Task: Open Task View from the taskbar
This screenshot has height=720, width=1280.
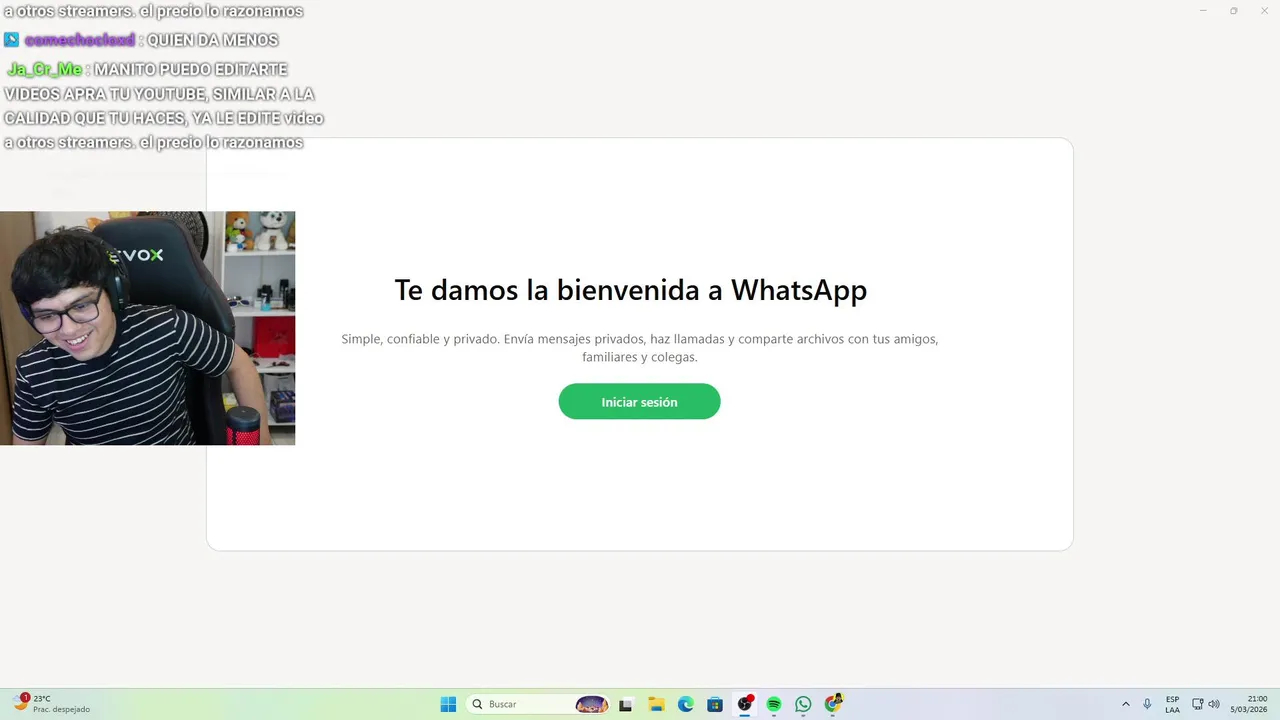Action: click(626, 704)
